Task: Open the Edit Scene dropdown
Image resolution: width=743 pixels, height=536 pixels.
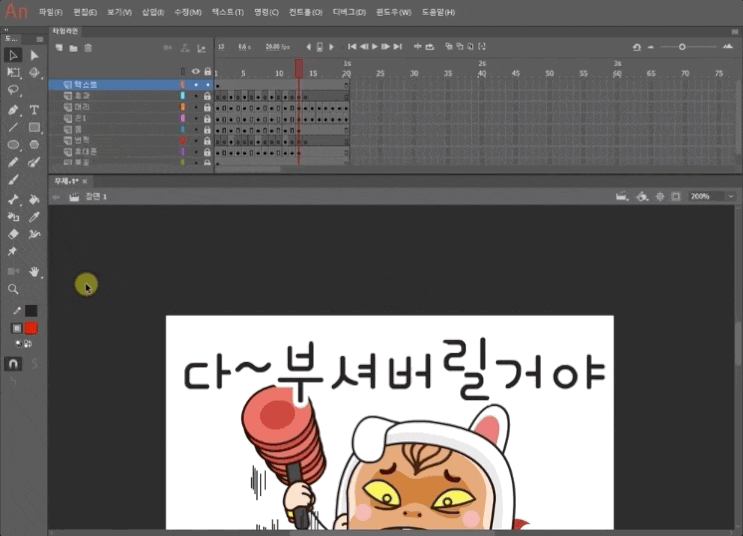Action: (622, 196)
